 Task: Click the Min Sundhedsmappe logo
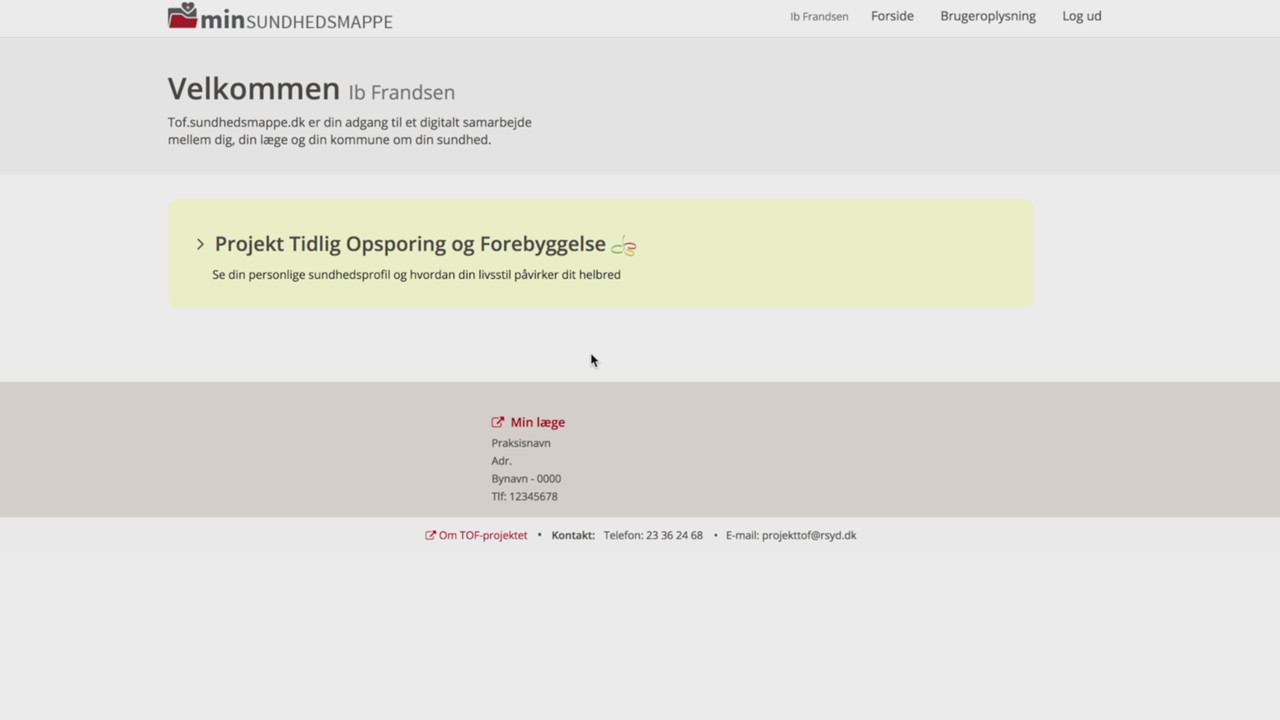(x=280, y=17)
